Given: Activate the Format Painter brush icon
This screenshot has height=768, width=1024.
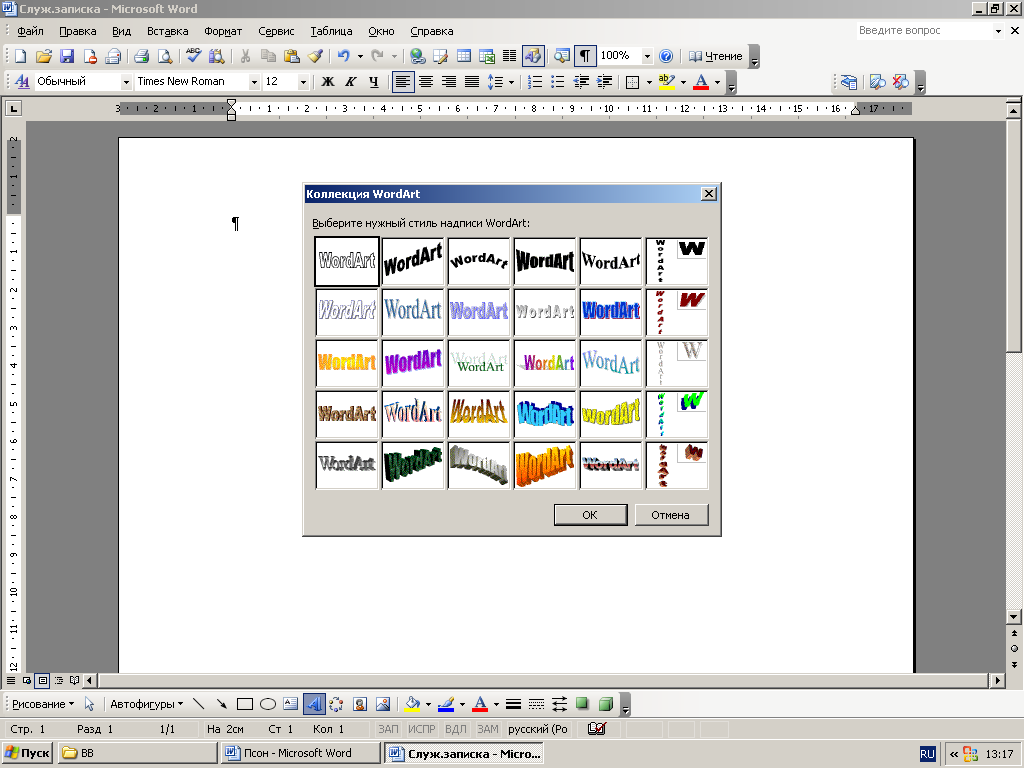Looking at the screenshot, I should [x=315, y=56].
